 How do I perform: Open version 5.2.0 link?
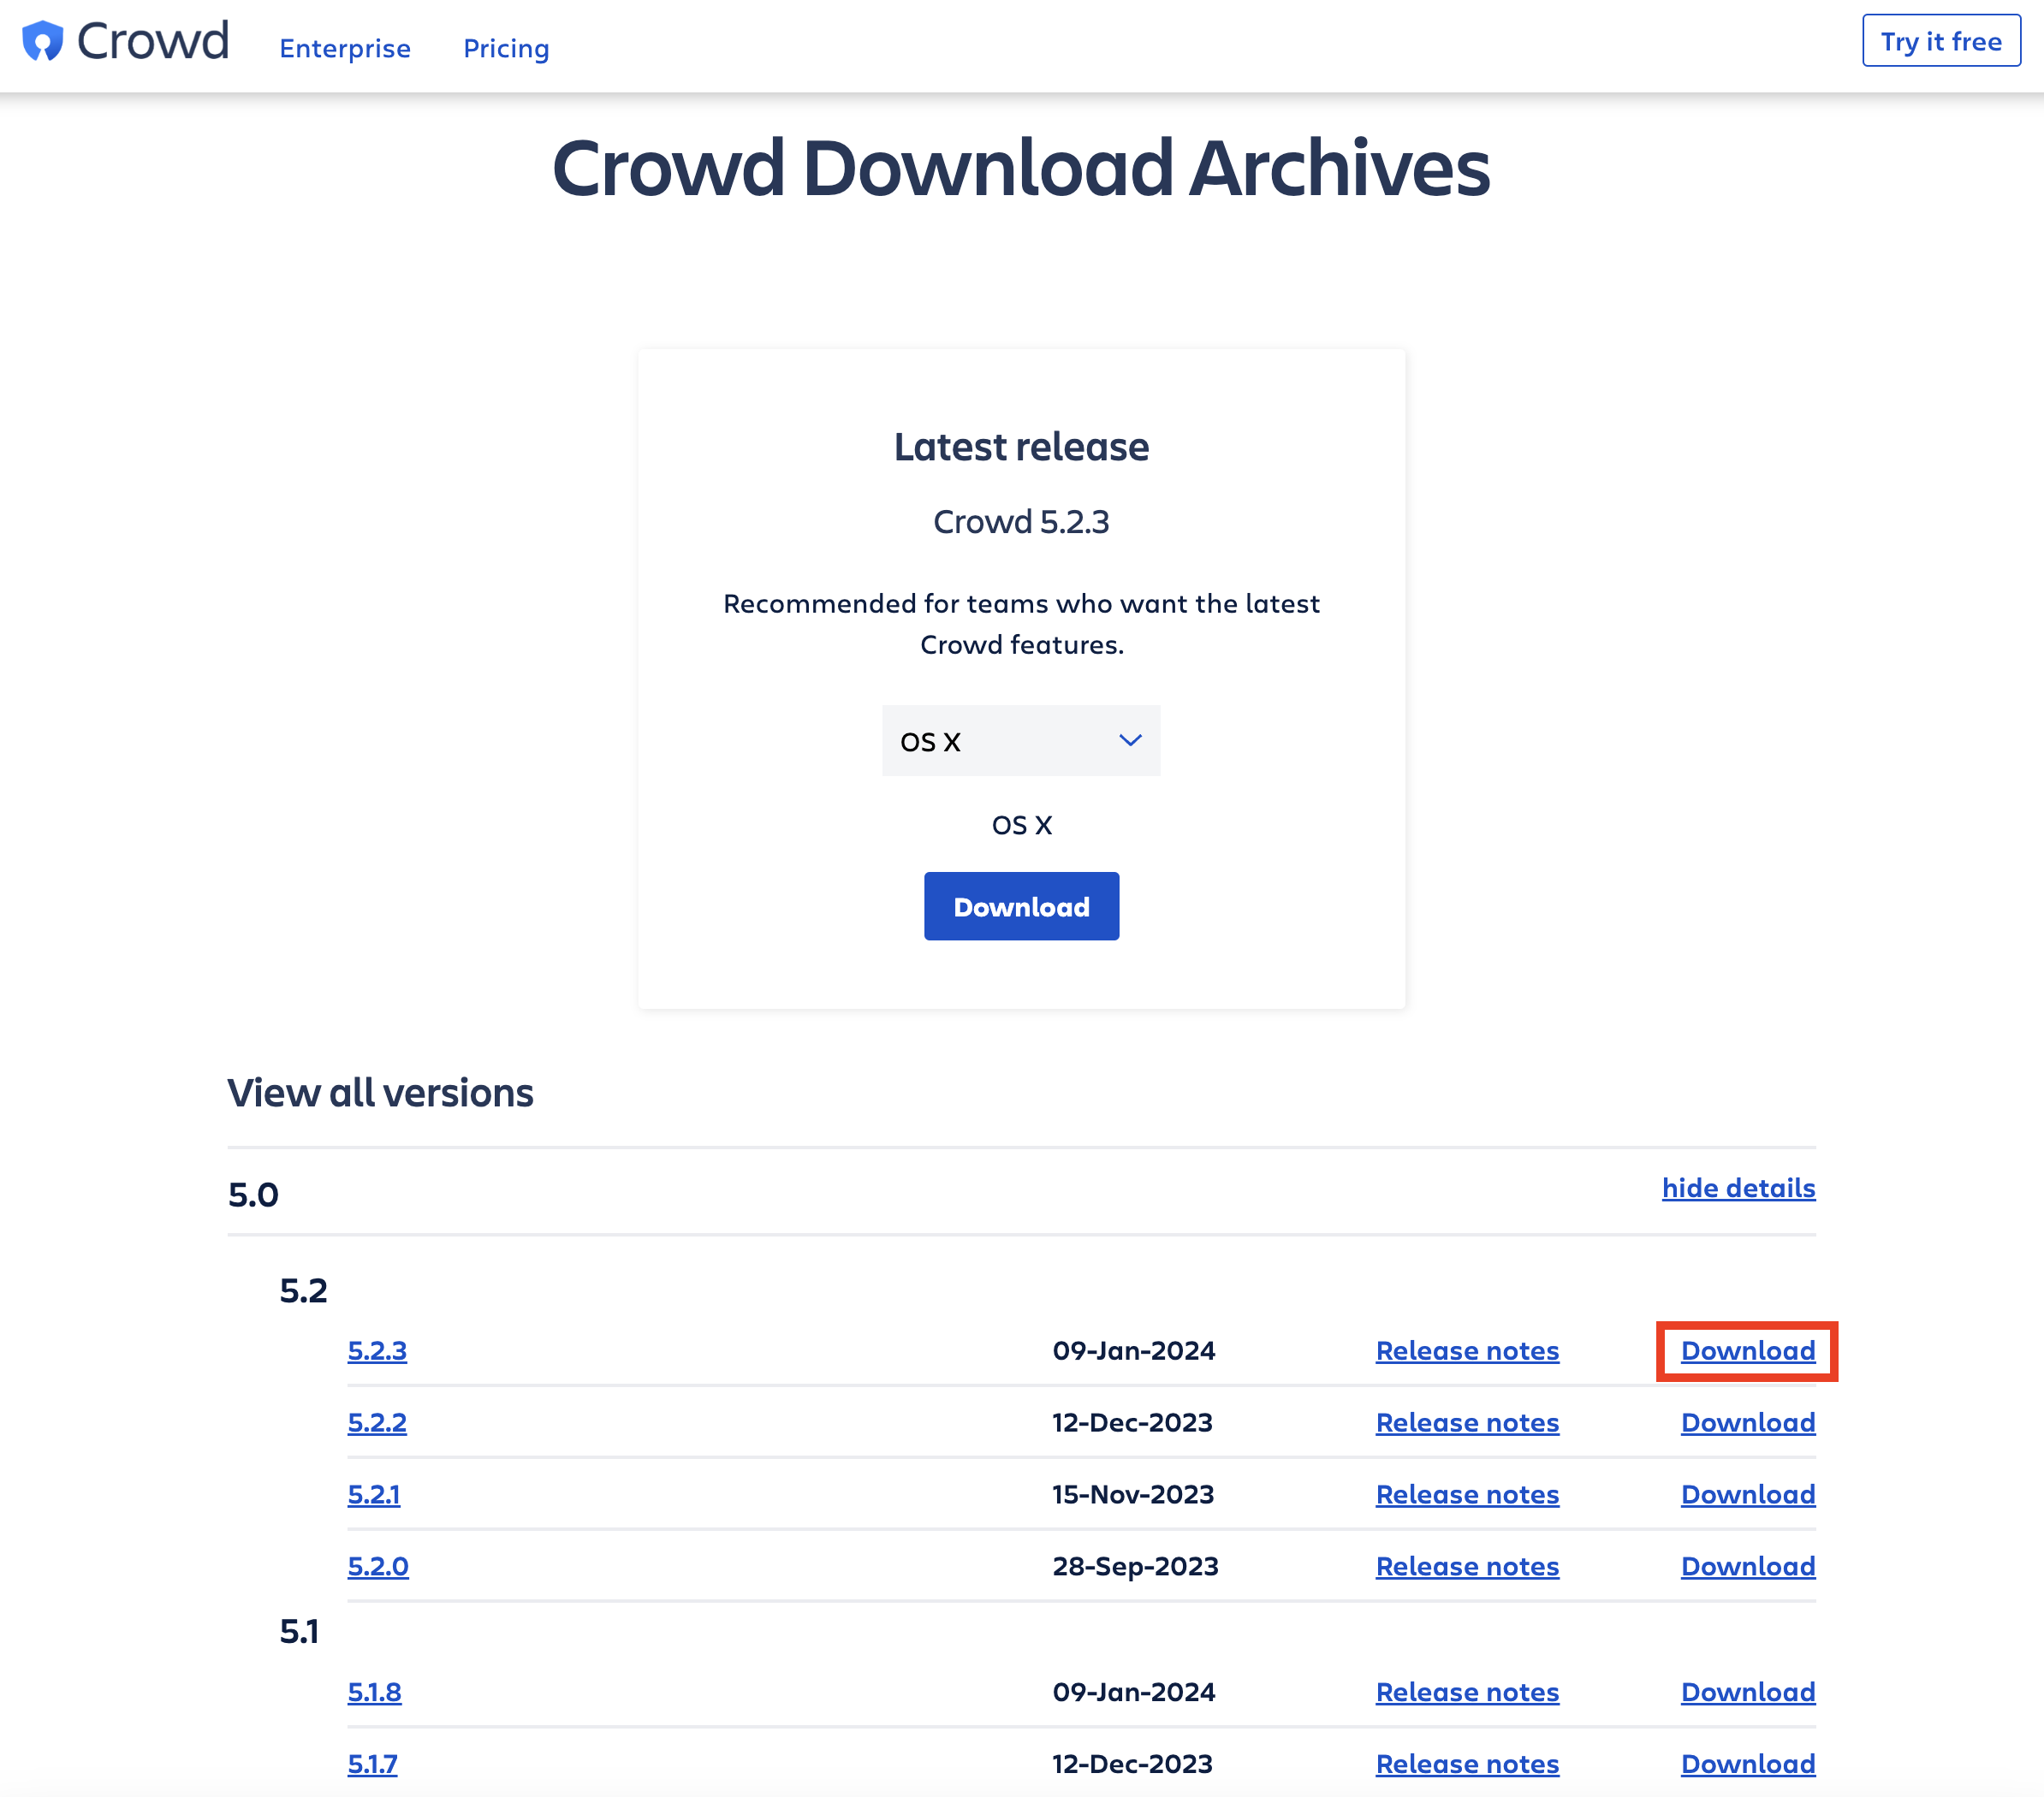(x=378, y=1567)
